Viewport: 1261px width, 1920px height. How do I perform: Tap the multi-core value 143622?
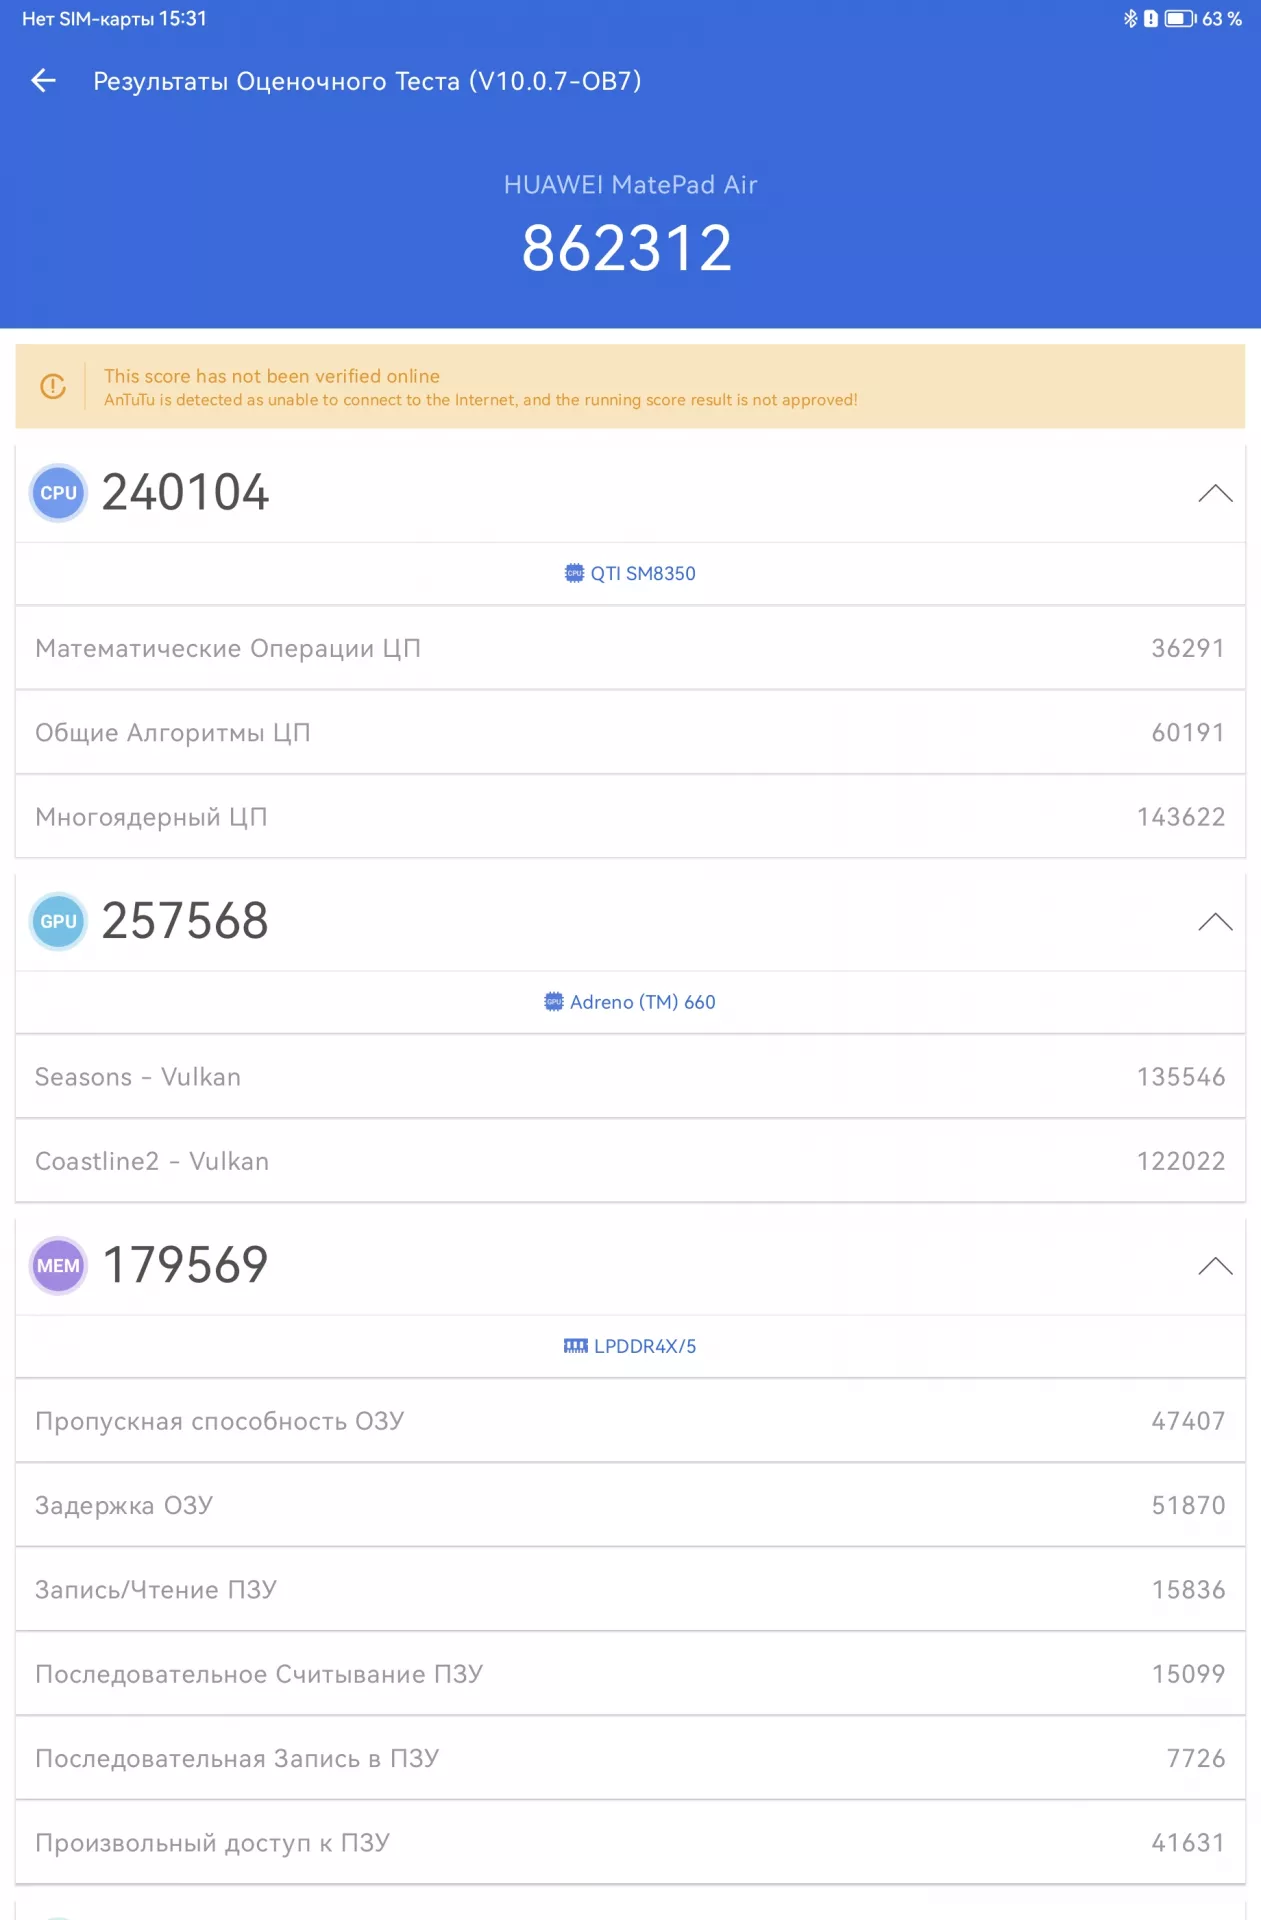click(x=1181, y=817)
